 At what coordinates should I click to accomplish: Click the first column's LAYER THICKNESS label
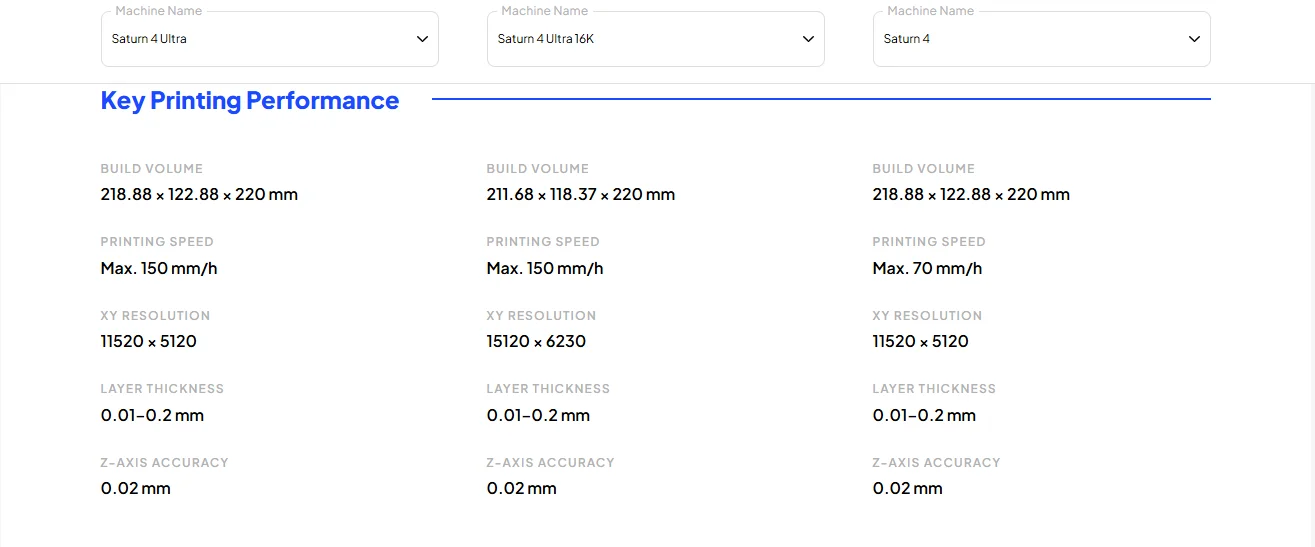click(x=162, y=389)
